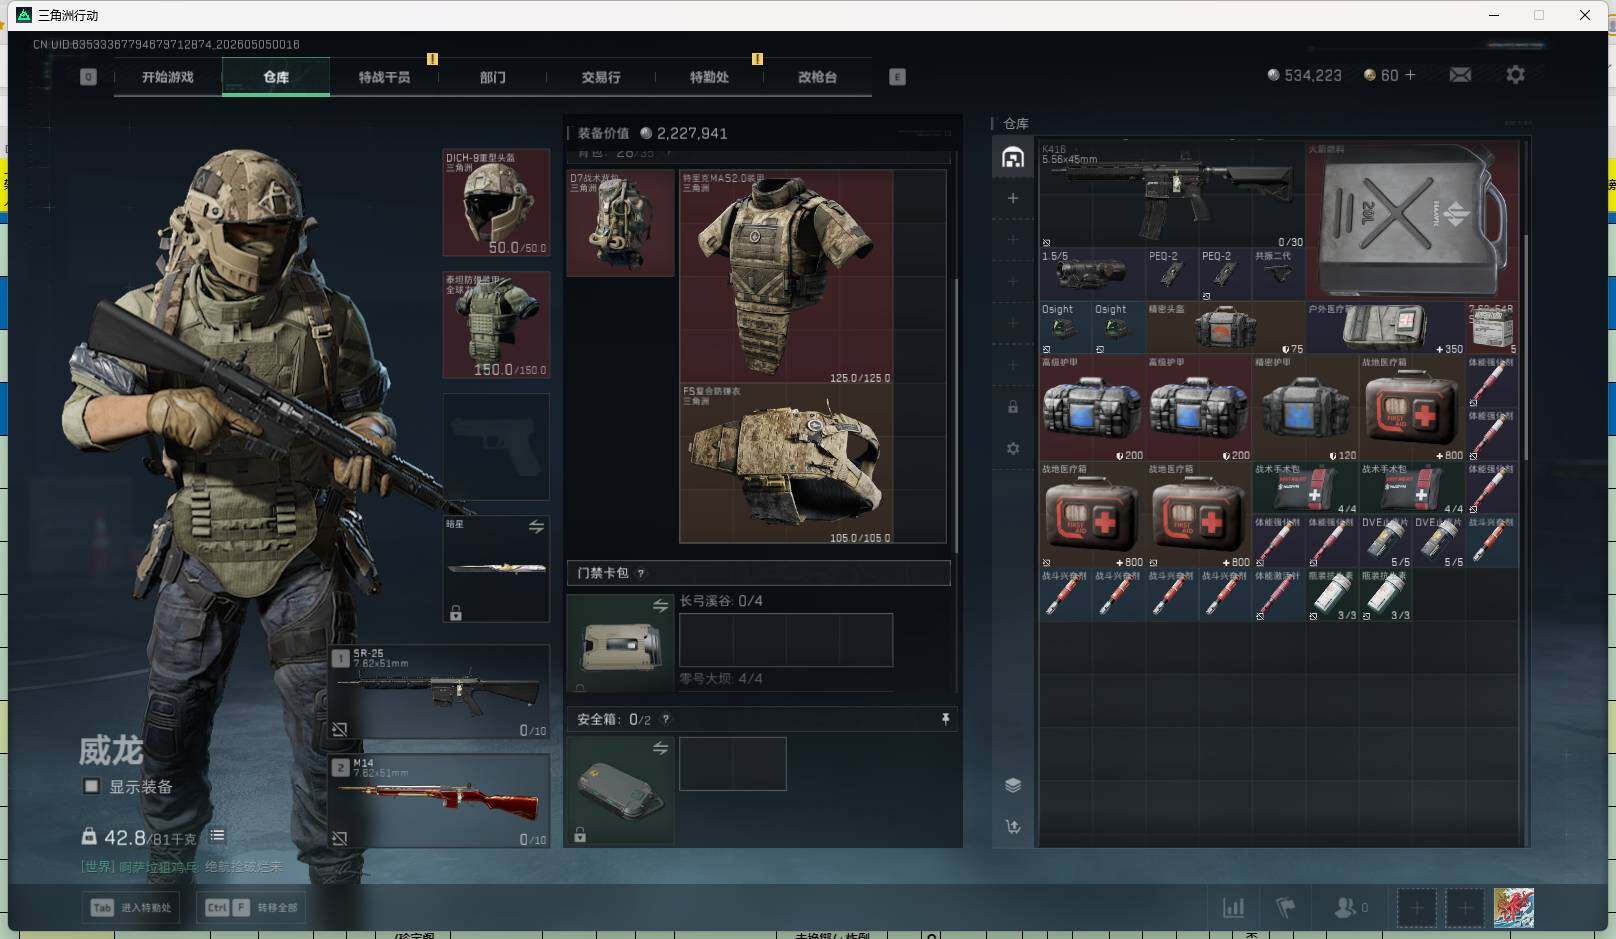
Task: Switch to the 改枪台 tab
Action: pos(817,77)
